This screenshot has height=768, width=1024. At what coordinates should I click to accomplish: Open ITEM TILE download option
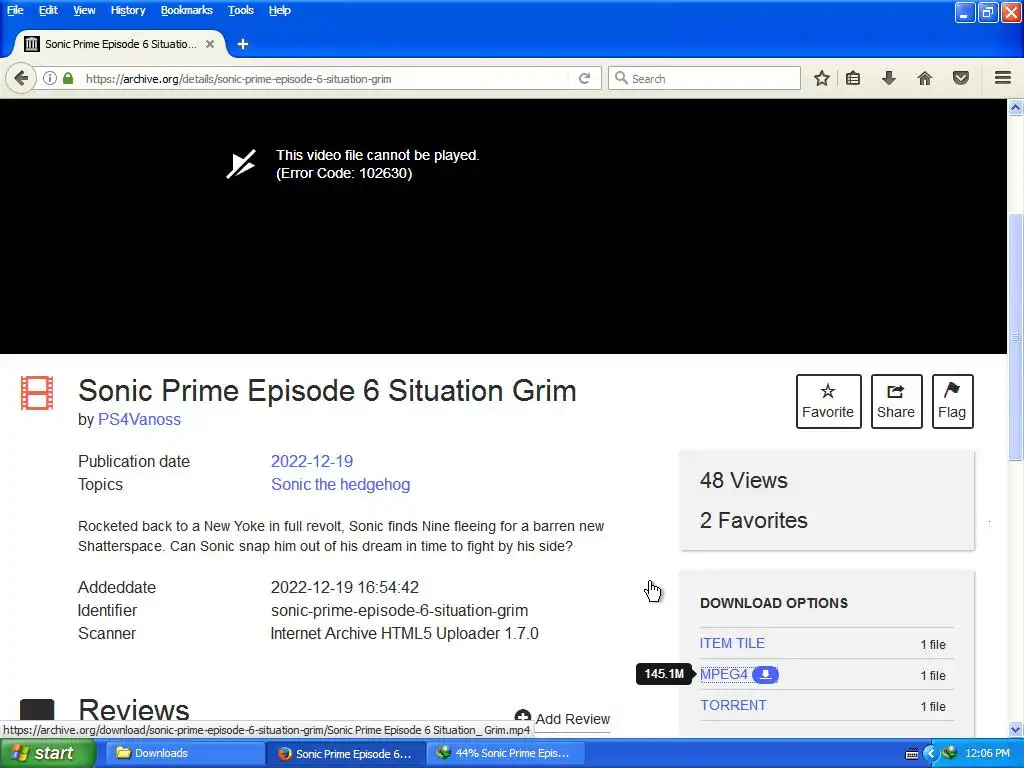(732, 643)
